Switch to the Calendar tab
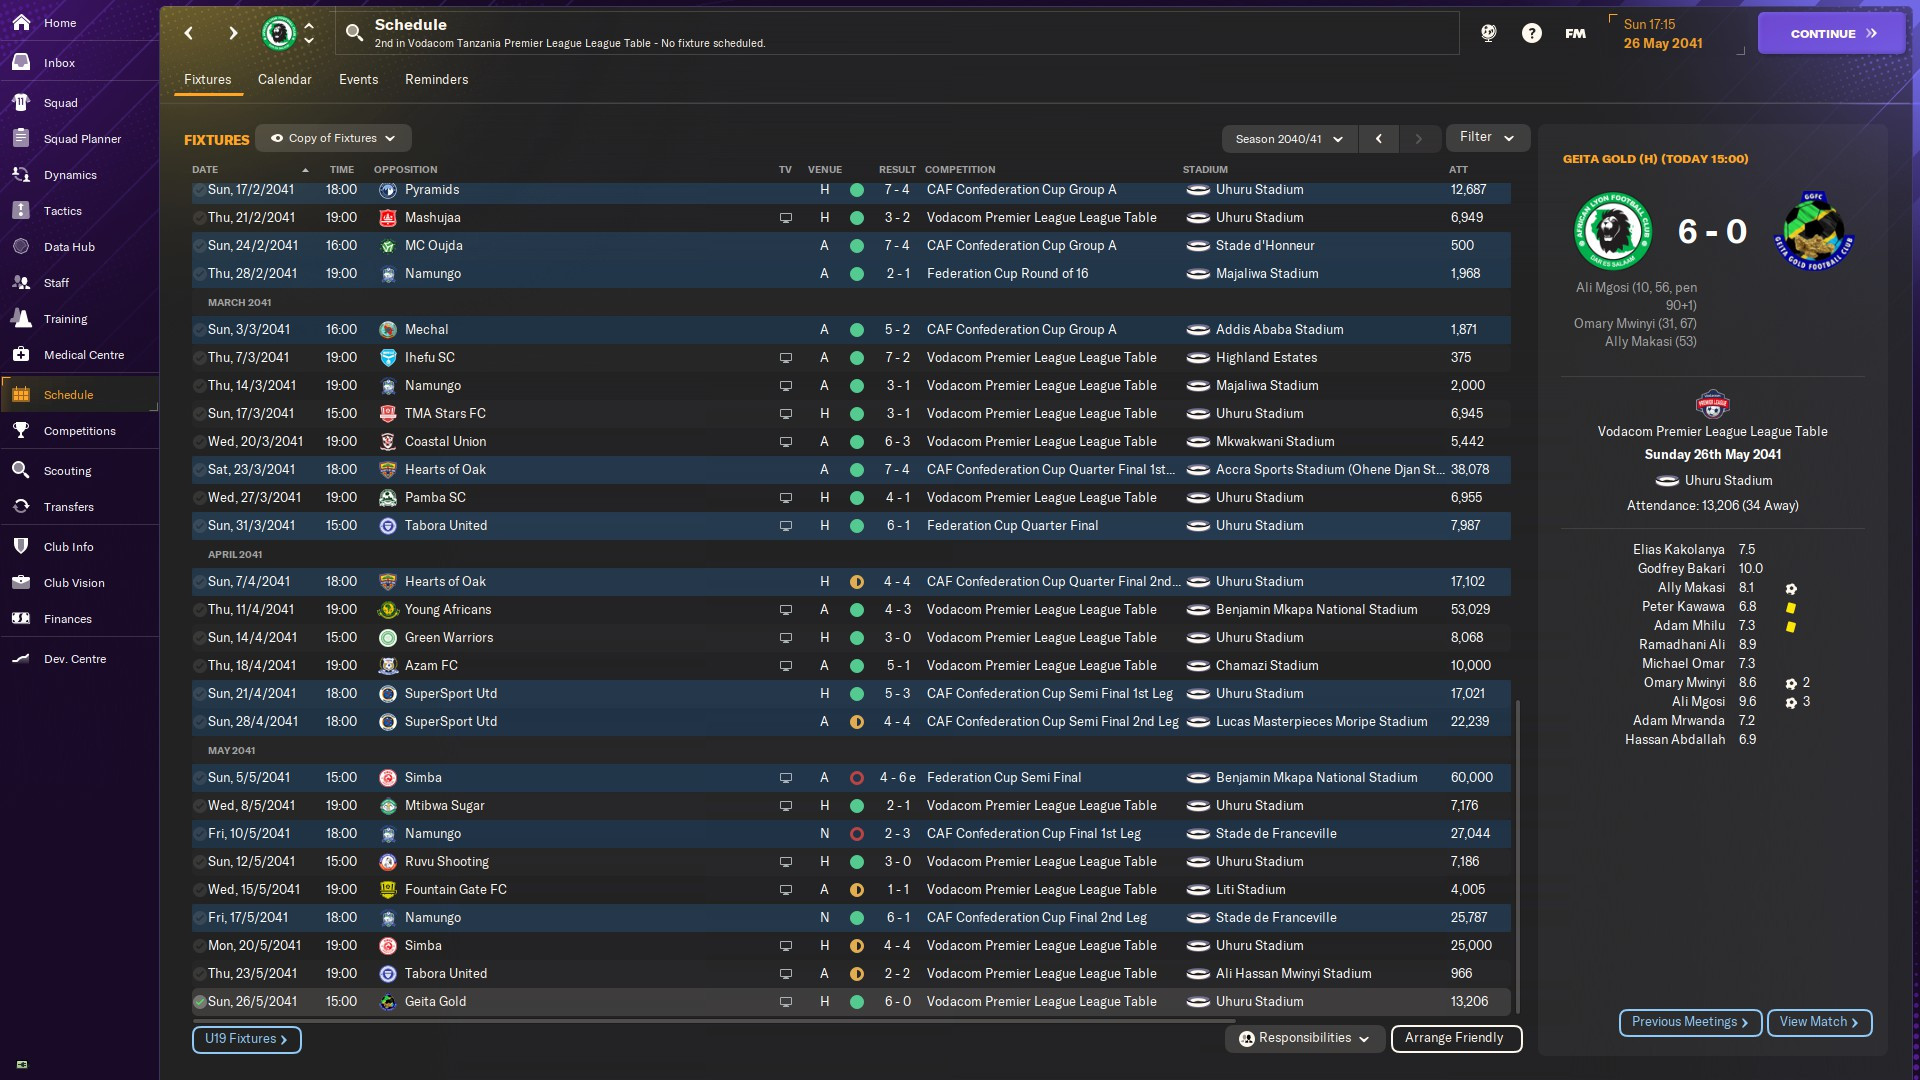Screen dimensions: 1920x1080 click(x=284, y=79)
